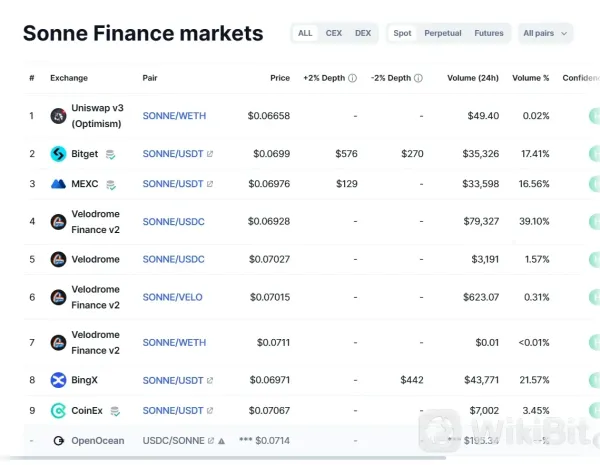
Task: Click the $79,327 volume cell
Action: click(x=481, y=222)
